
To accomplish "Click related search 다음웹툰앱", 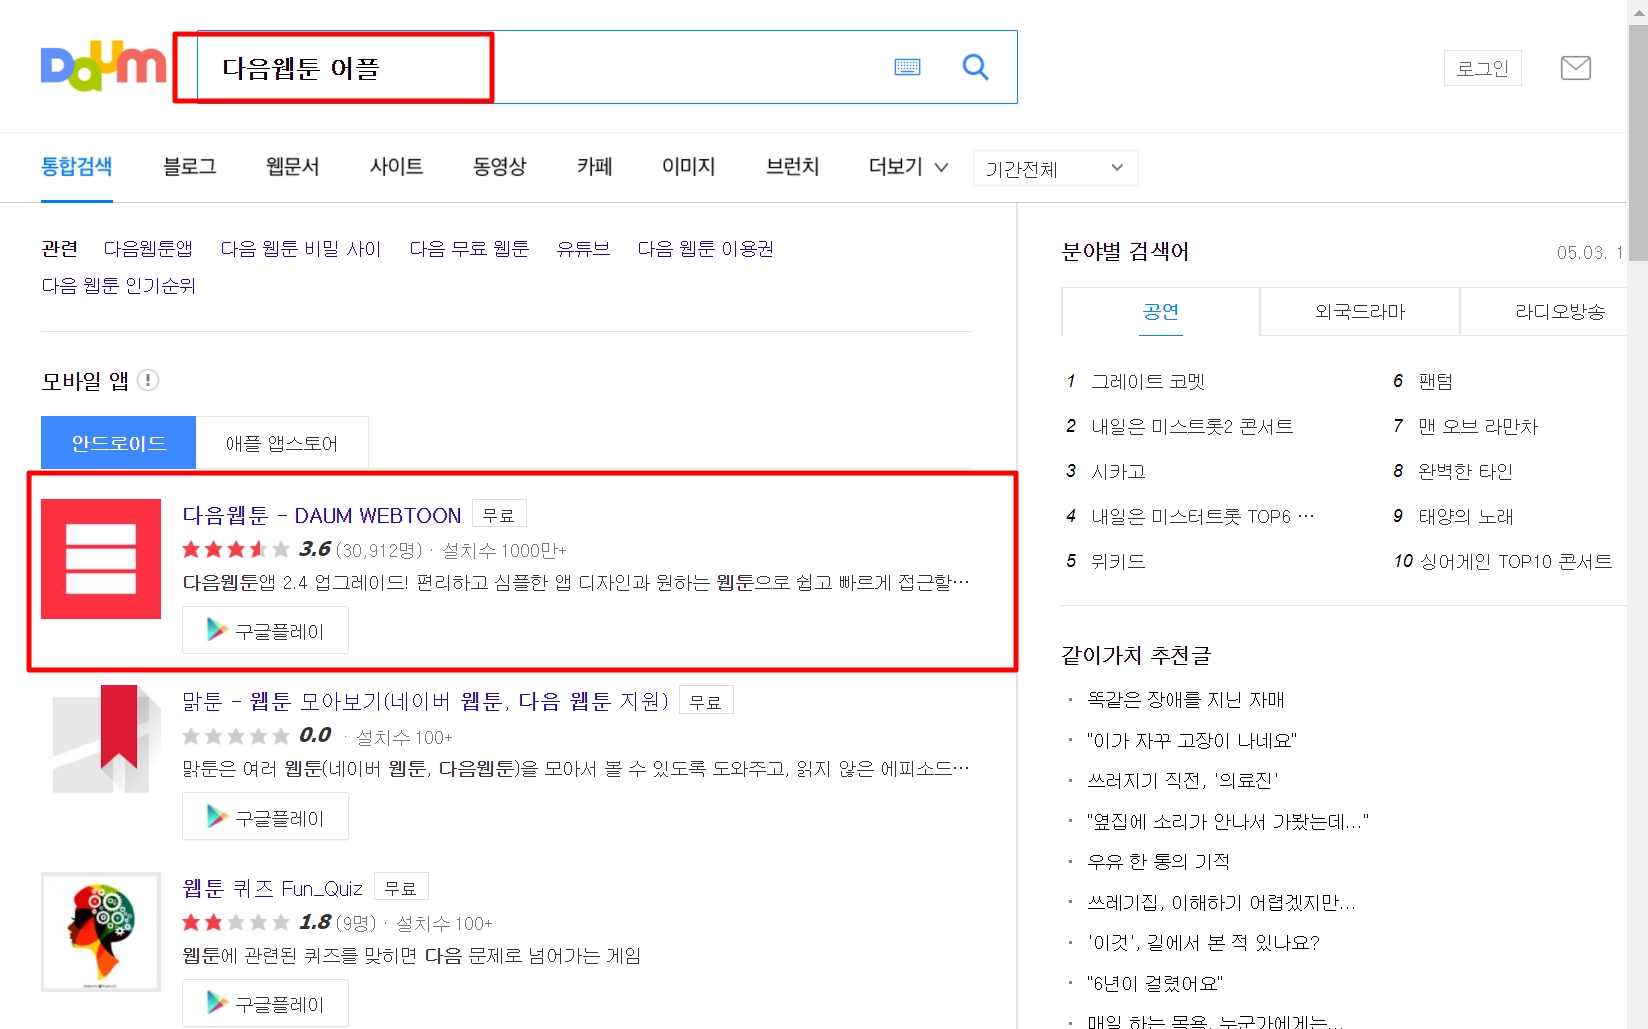I will [x=148, y=248].
